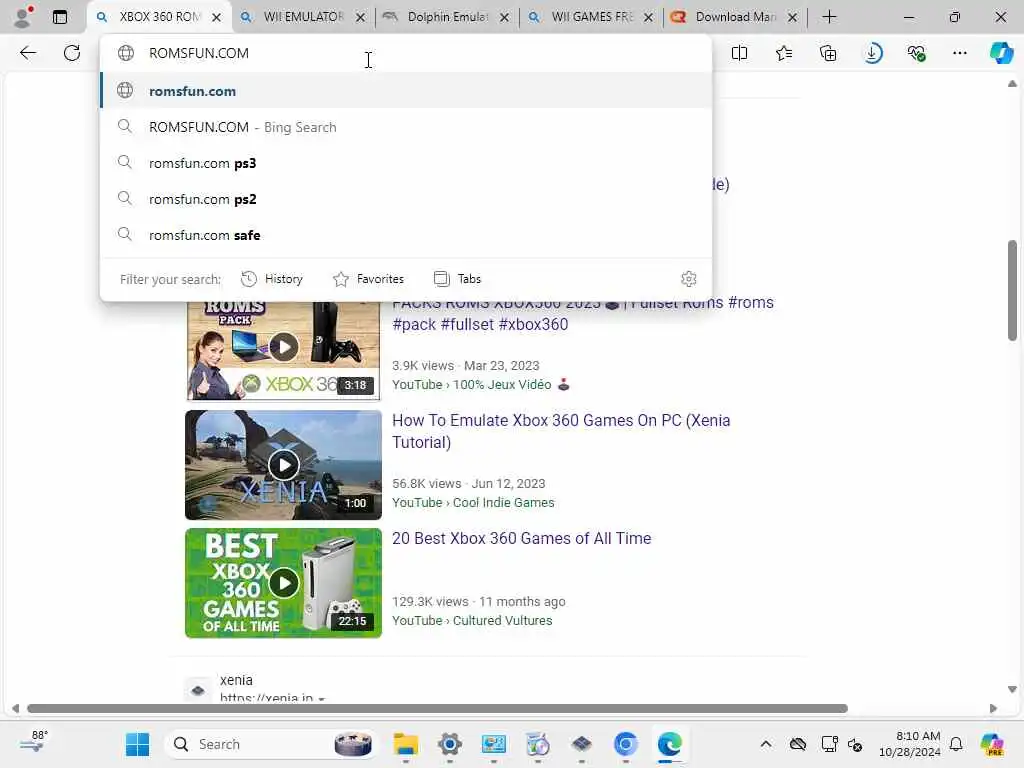Open the Settings gear app in taskbar
Image resolution: width=1024 pixels, height=768 pixels.
coord(449,744)
